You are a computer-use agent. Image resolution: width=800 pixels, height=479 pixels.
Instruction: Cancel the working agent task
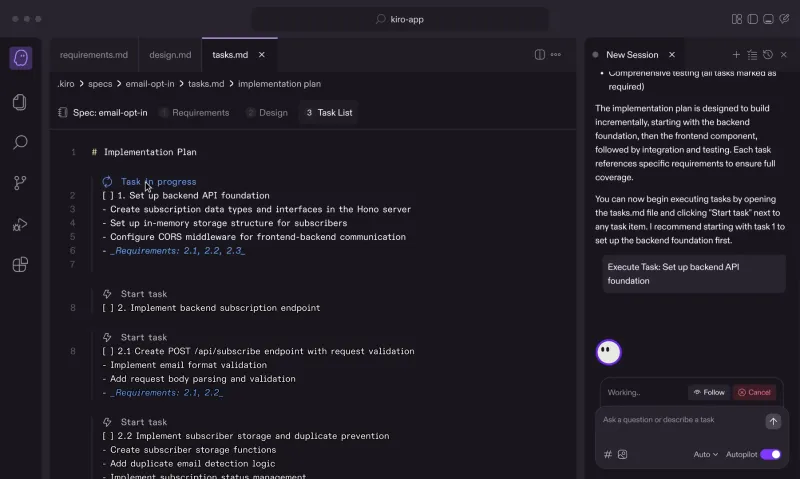(754, 392)
